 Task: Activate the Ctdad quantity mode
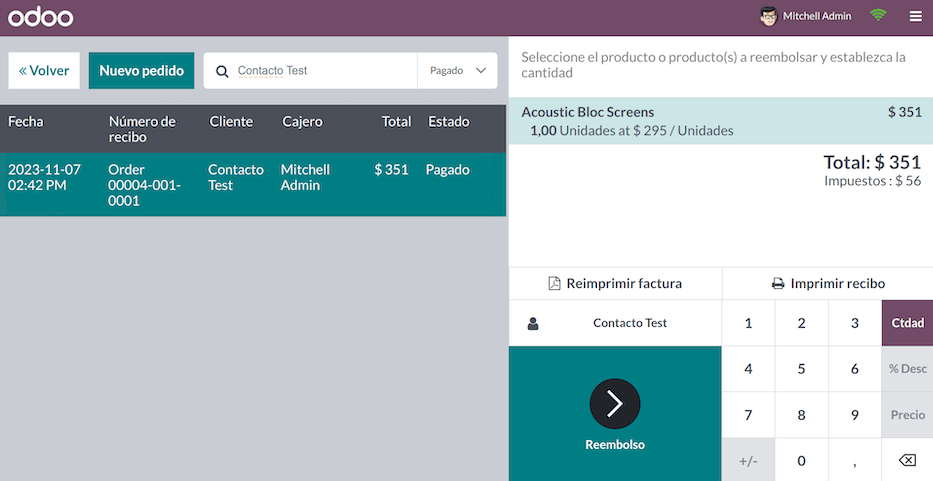click(907, 323)
